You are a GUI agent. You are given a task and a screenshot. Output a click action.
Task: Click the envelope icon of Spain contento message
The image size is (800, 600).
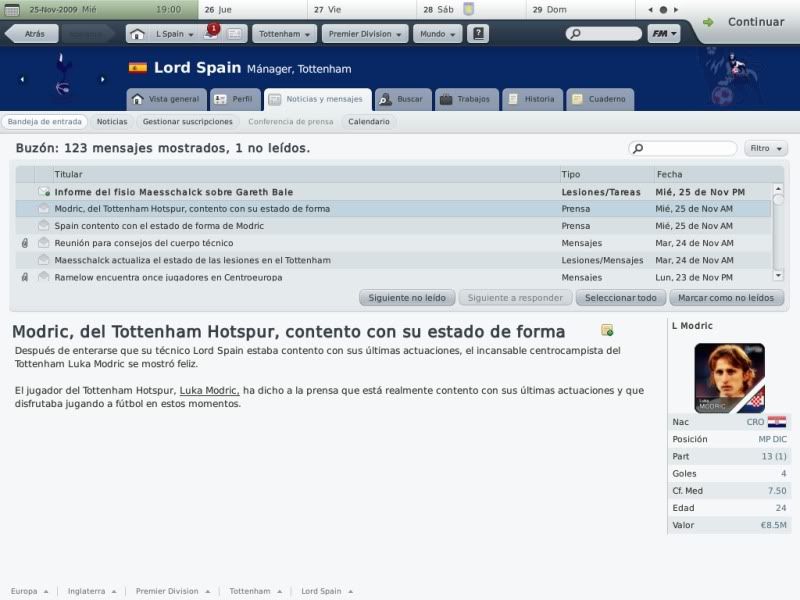(x=44, y=226)
